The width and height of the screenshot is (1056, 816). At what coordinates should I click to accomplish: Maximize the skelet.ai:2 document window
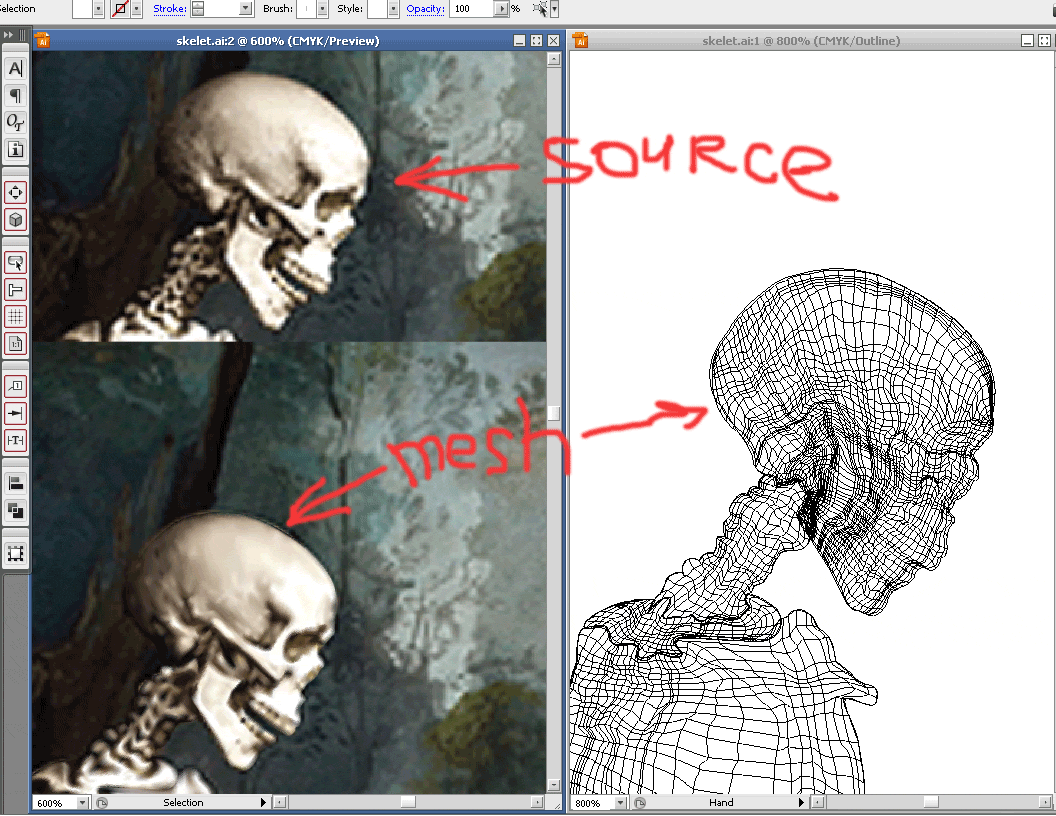click(536, 40)
